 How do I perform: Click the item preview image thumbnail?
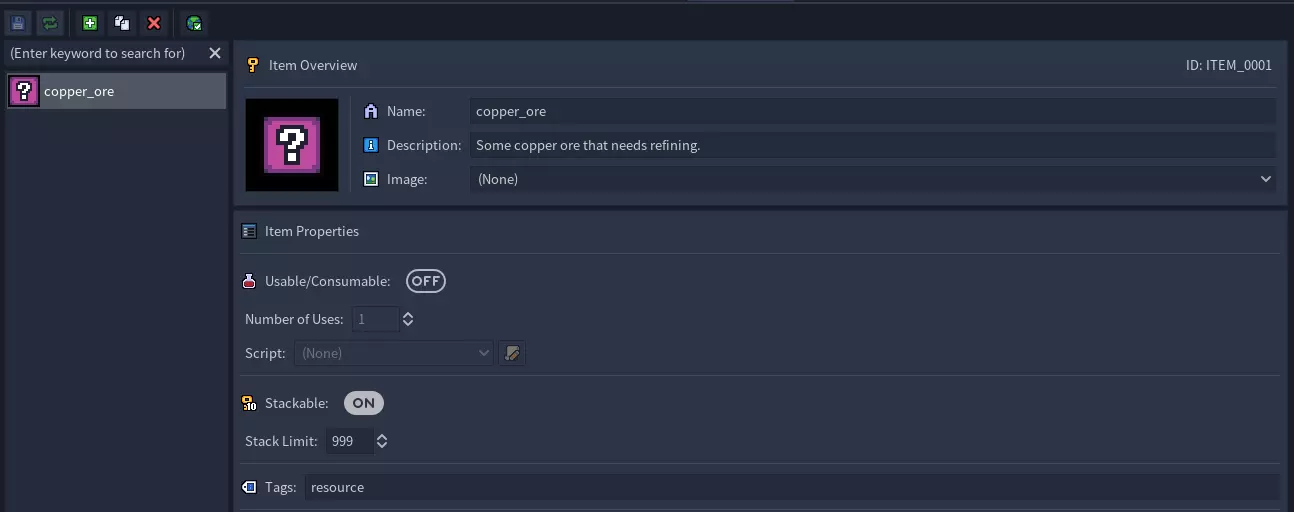click(292, 145)
